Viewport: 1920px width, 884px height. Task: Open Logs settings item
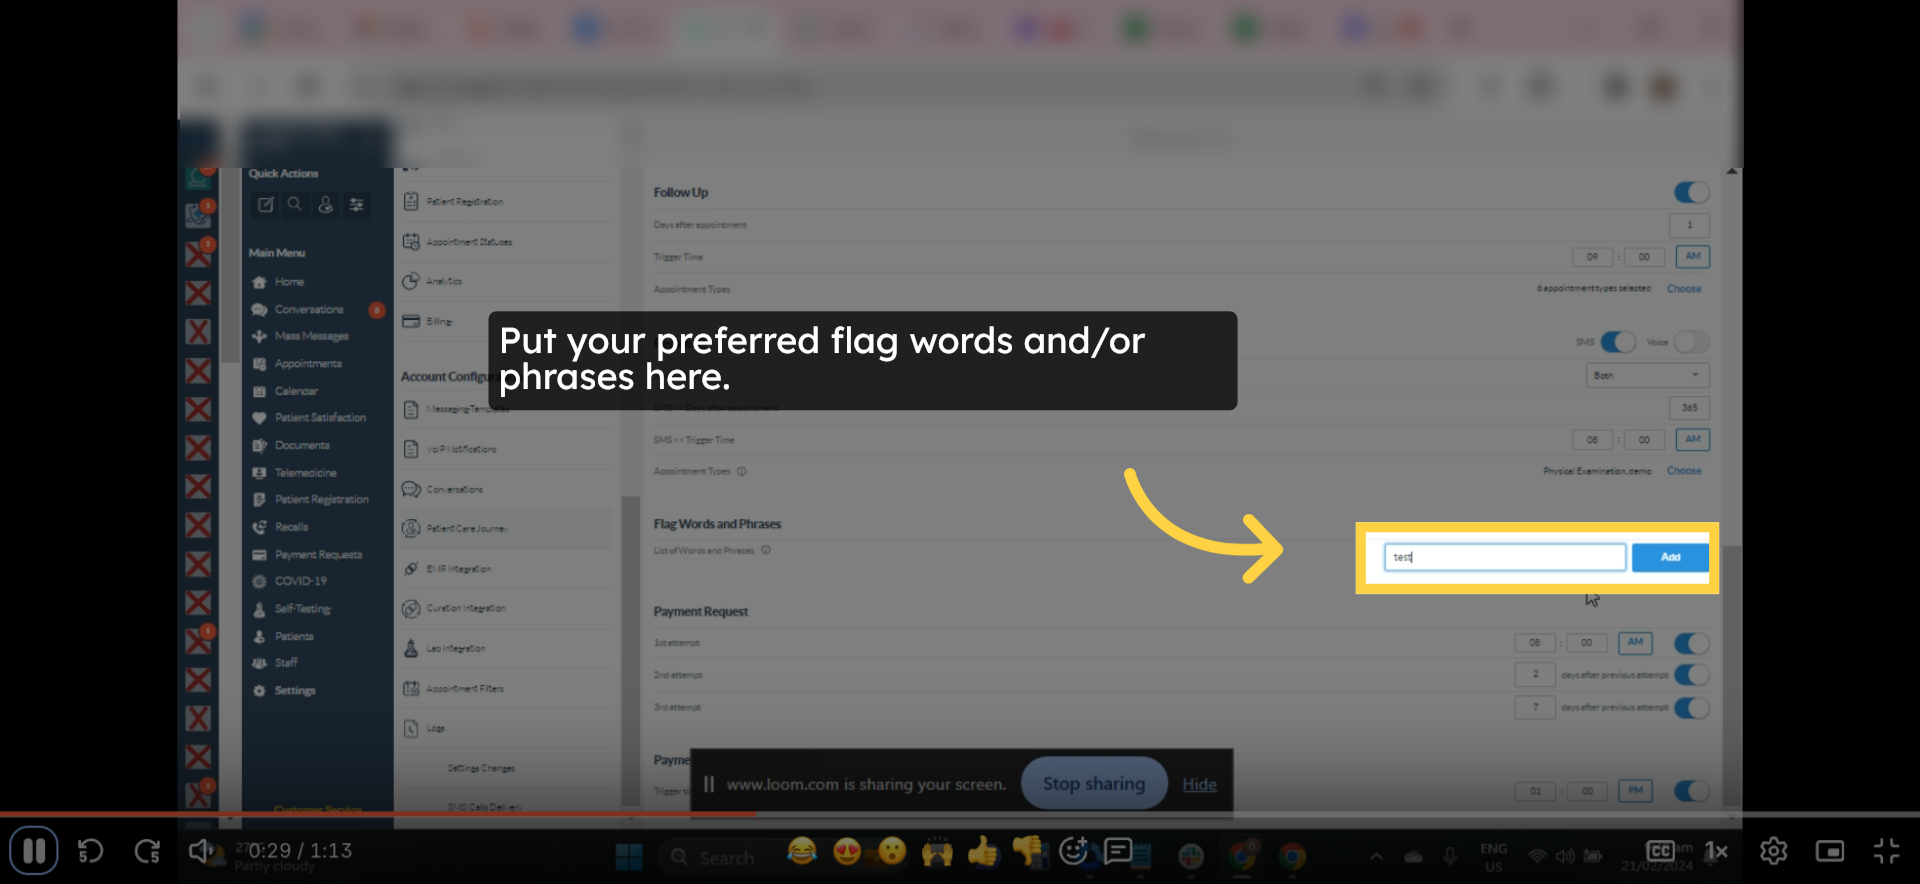point(505,728)
